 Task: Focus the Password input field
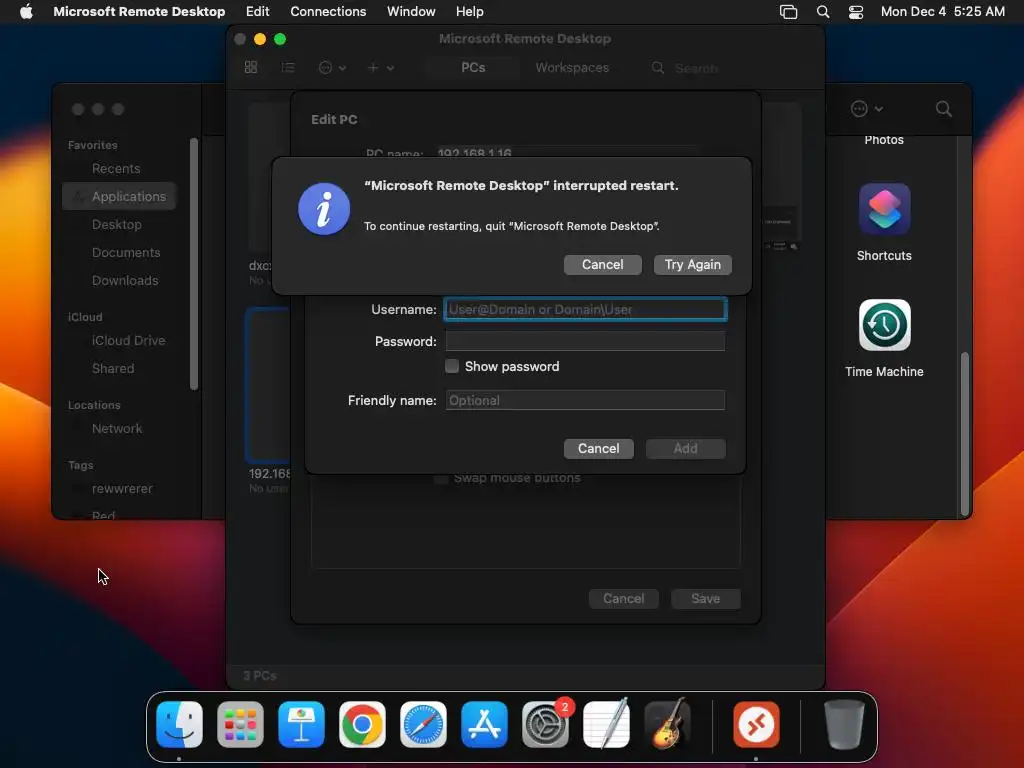click(x=585, y=342)
